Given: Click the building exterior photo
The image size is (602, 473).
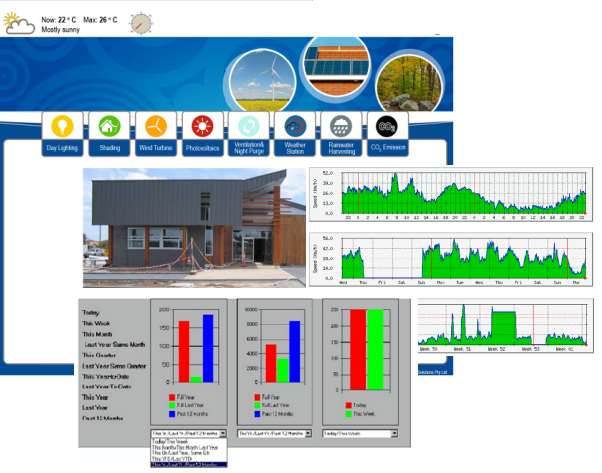Looking at the screenshot, I should 194,228.
